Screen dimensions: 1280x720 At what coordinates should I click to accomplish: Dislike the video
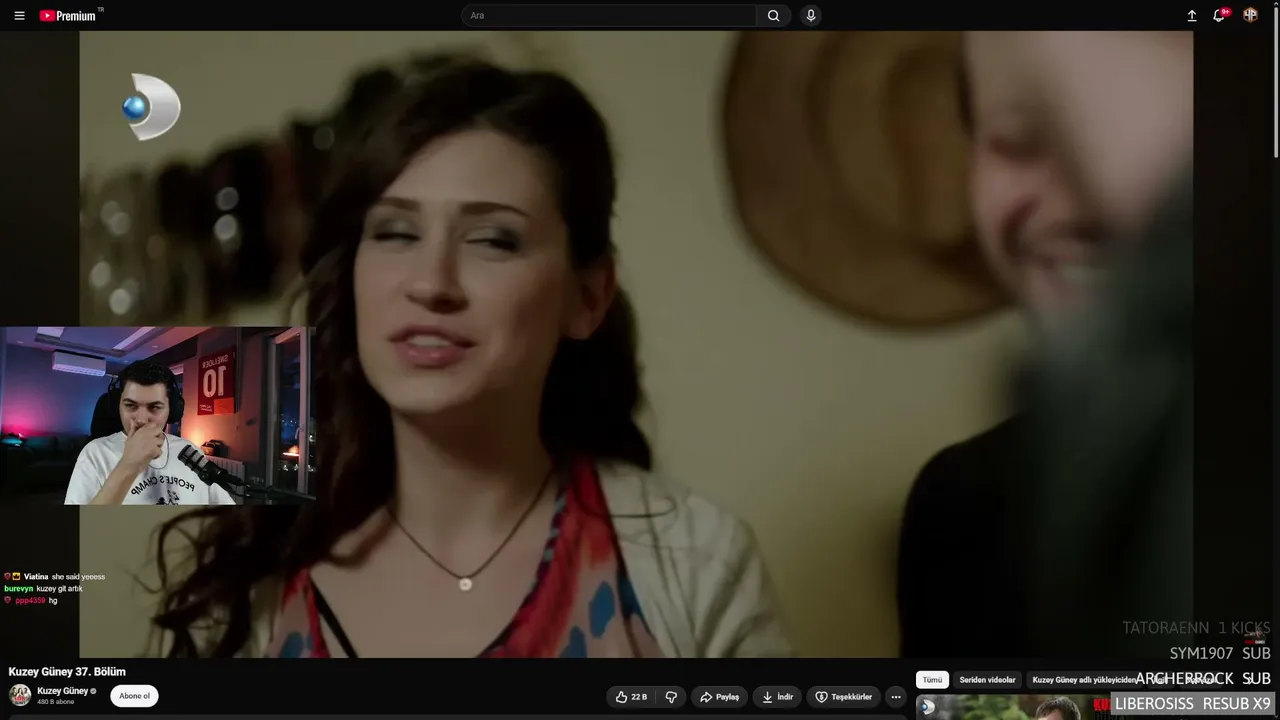(671, 697)
